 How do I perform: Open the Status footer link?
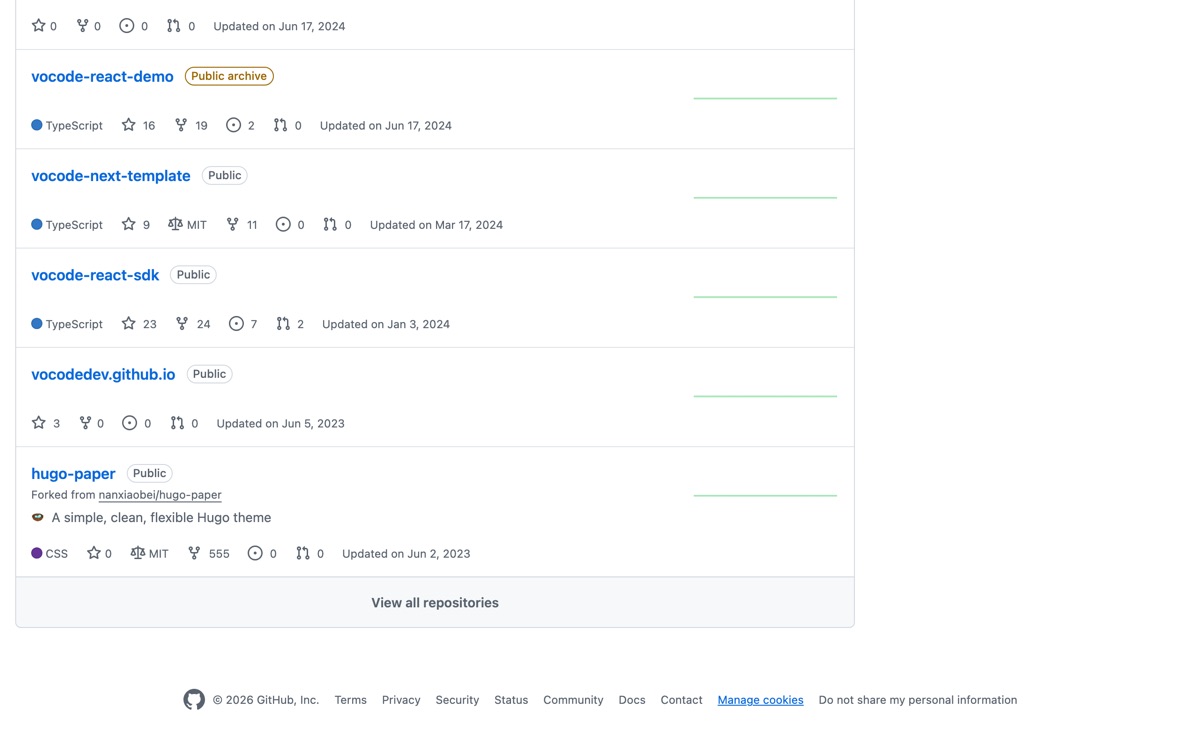coord(511,700)
